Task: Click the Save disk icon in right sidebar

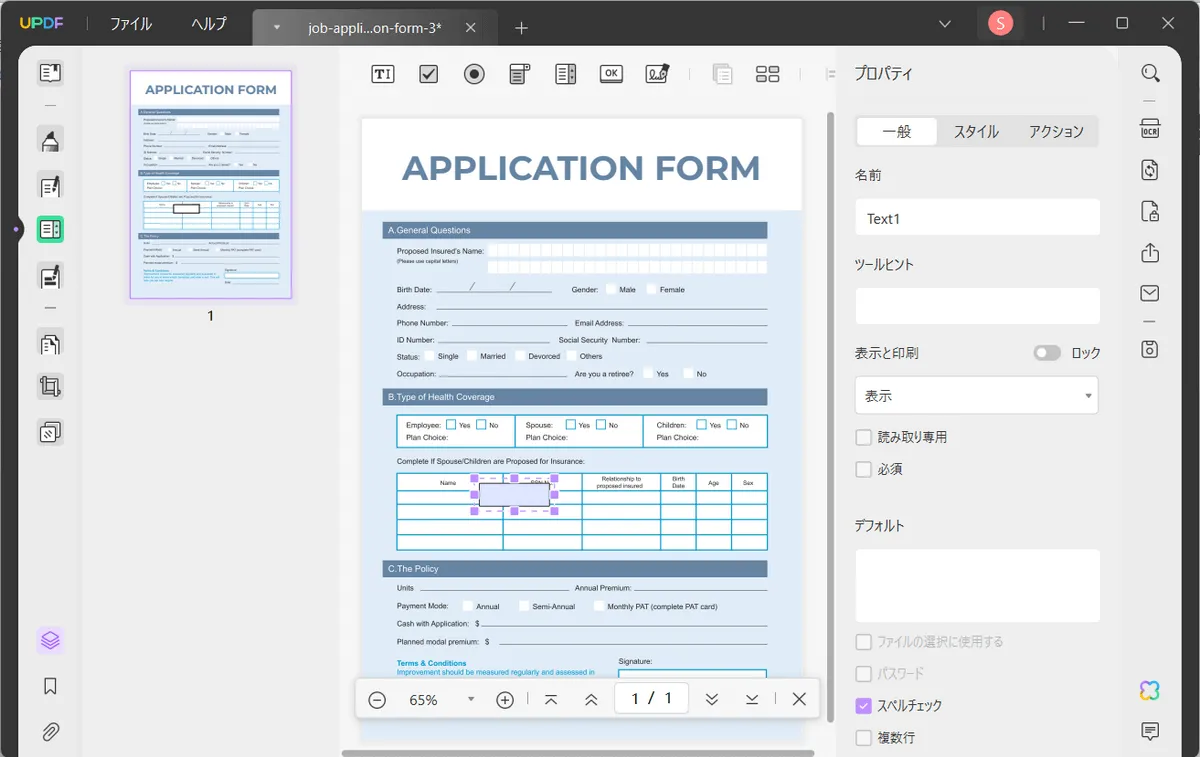Action: coord(1150,349)
